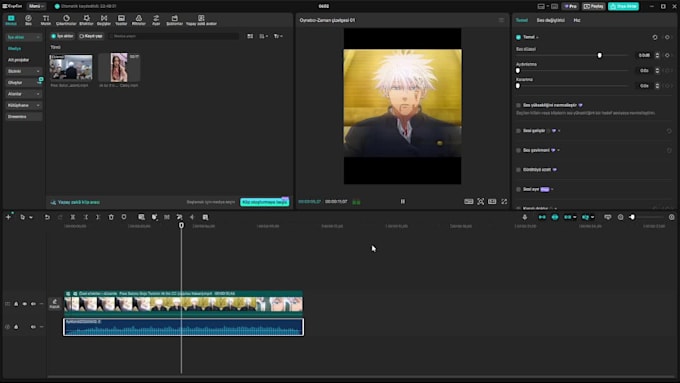Click the Karartma (fade out) slider handle

[x=518, y=86]
